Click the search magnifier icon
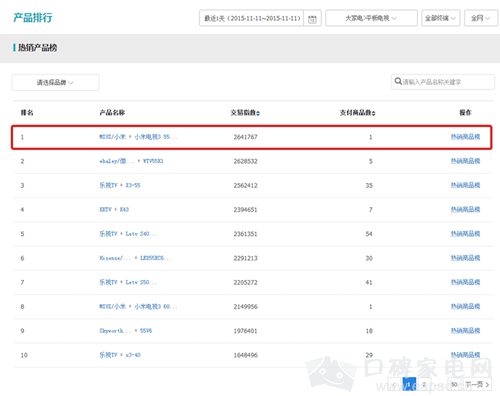Screen dimensions: 500x396 (x=398, y=81)
